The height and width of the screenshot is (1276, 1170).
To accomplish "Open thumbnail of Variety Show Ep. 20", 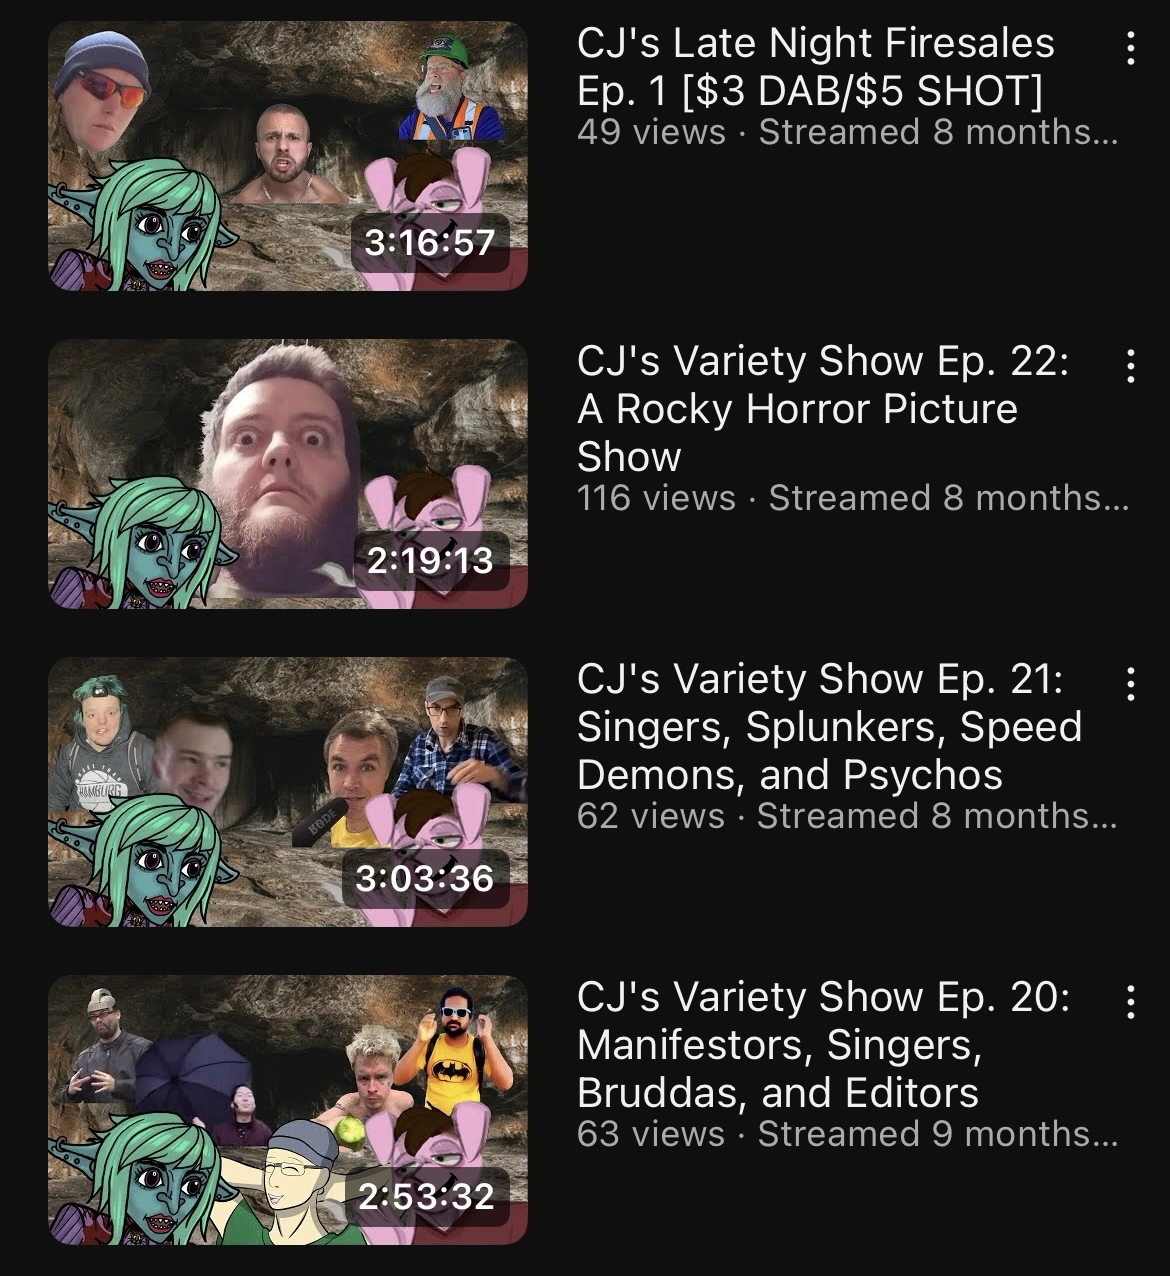I will point(288,1110).
